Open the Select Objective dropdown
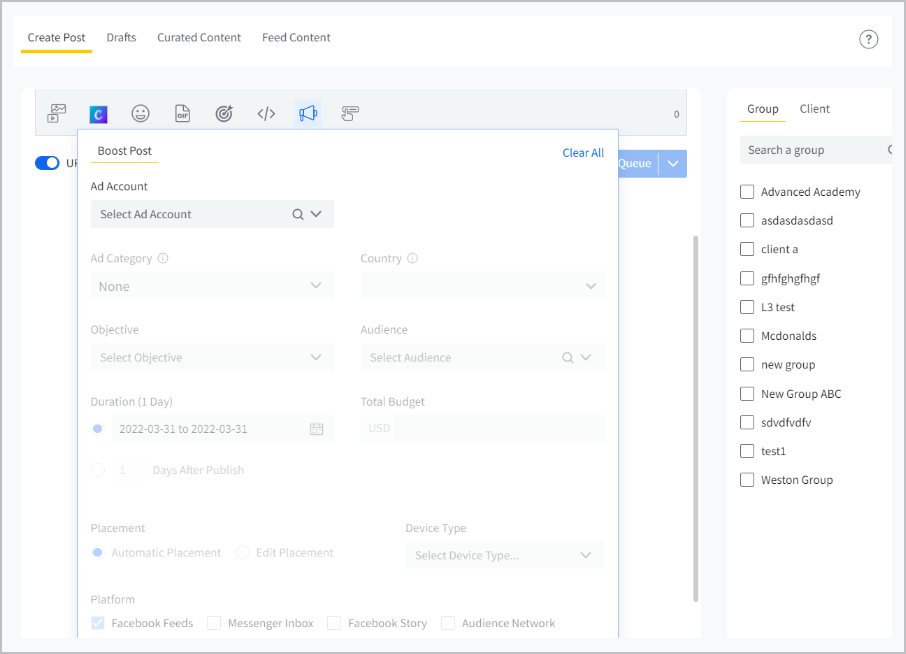The width and height of the screenshot is (906, 654). pos(212,358)
